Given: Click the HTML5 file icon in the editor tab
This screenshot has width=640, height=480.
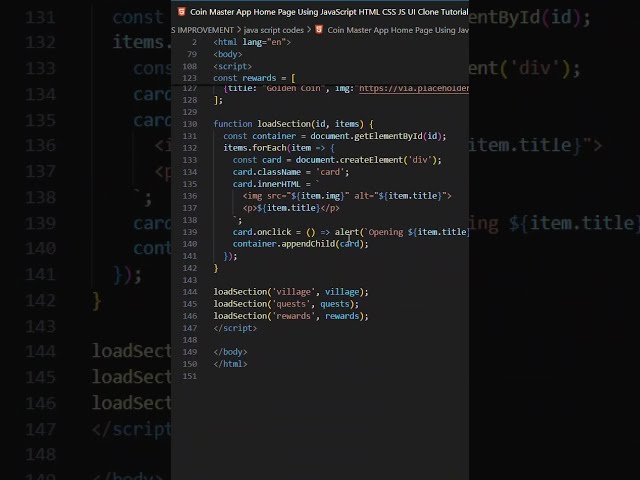Looking at the screenshot, I should click(x=182, y=12).
